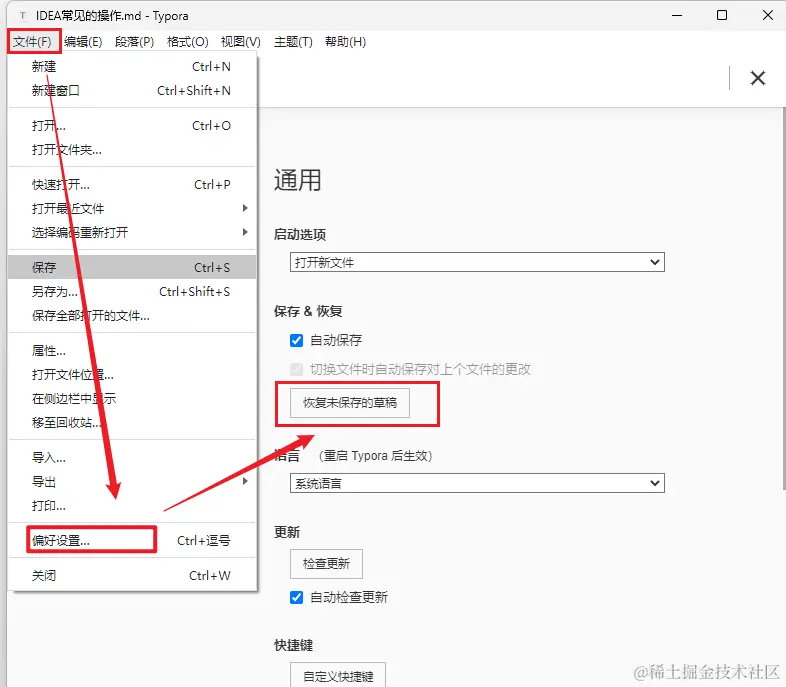This screenshot has width=786, height=687.
Task: Choose 关闭 menu entry
Action: tap(132, 576)
